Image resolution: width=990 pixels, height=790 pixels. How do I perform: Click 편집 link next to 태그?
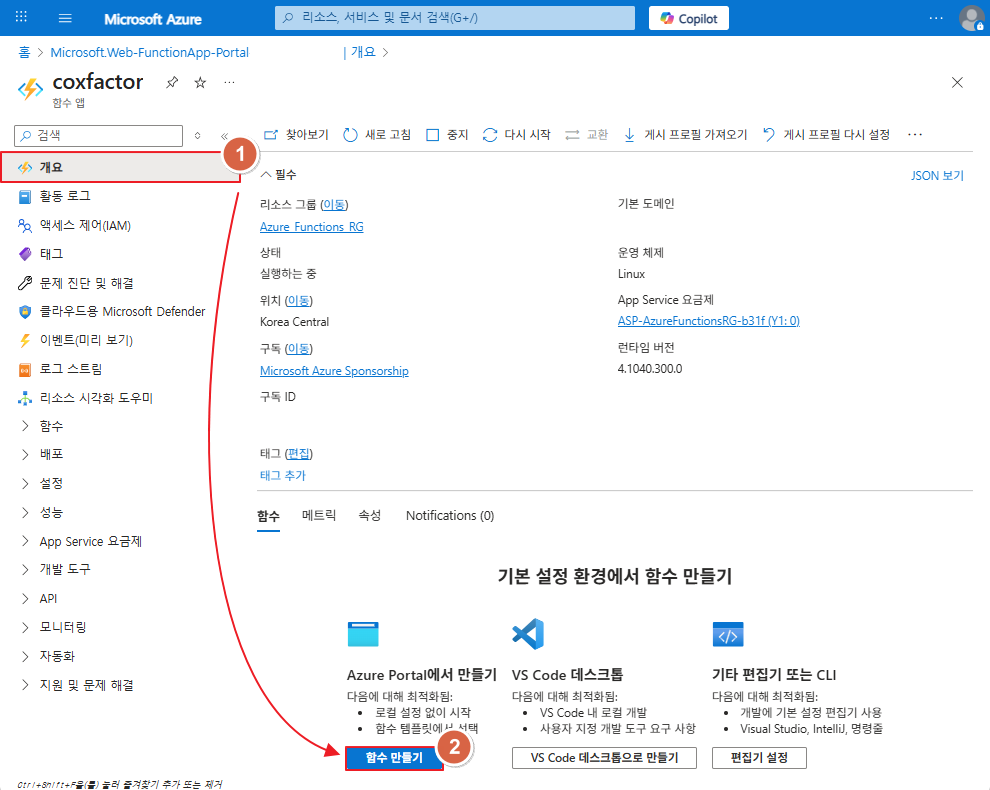299,454
